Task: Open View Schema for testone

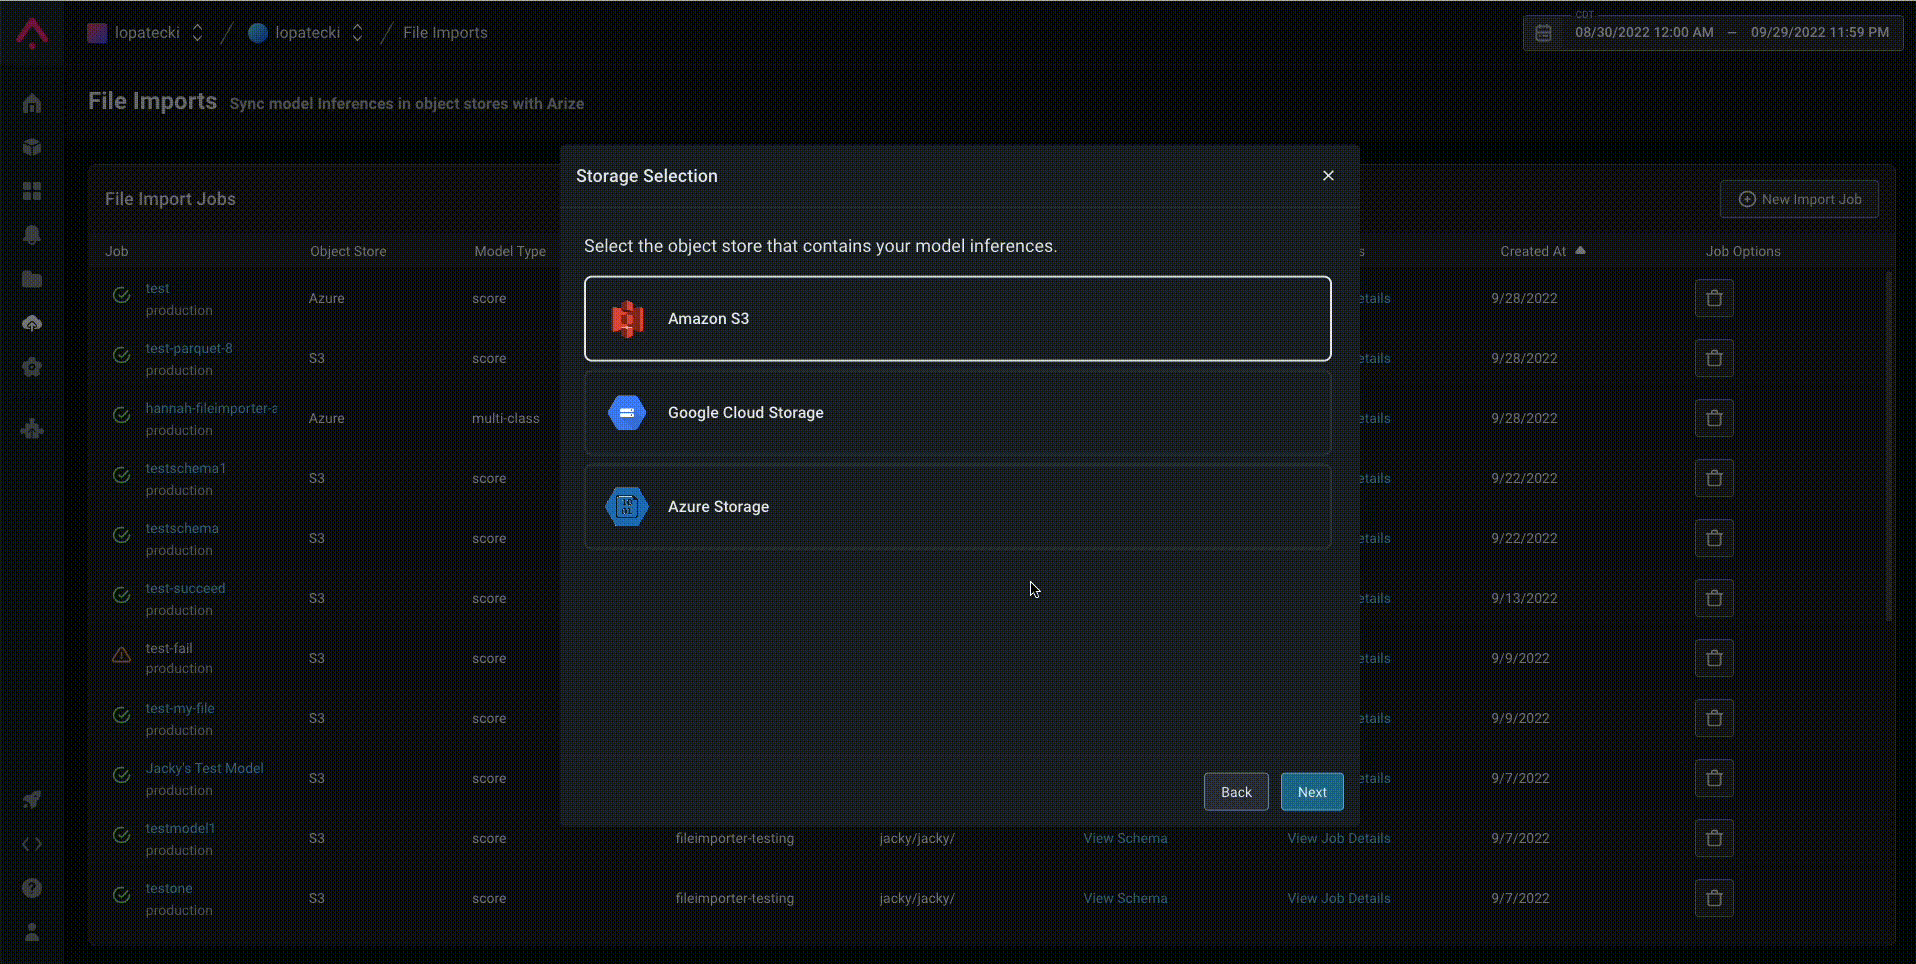Action: pos(1125,898)
